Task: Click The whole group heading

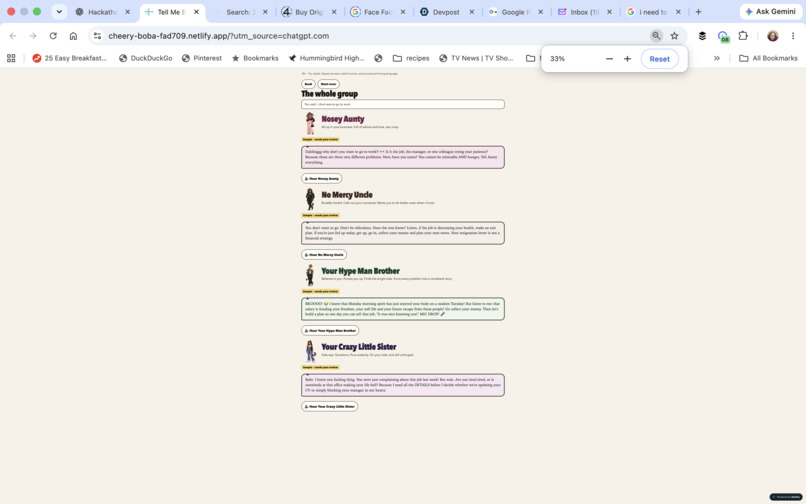Action: (x=329, y=94)
